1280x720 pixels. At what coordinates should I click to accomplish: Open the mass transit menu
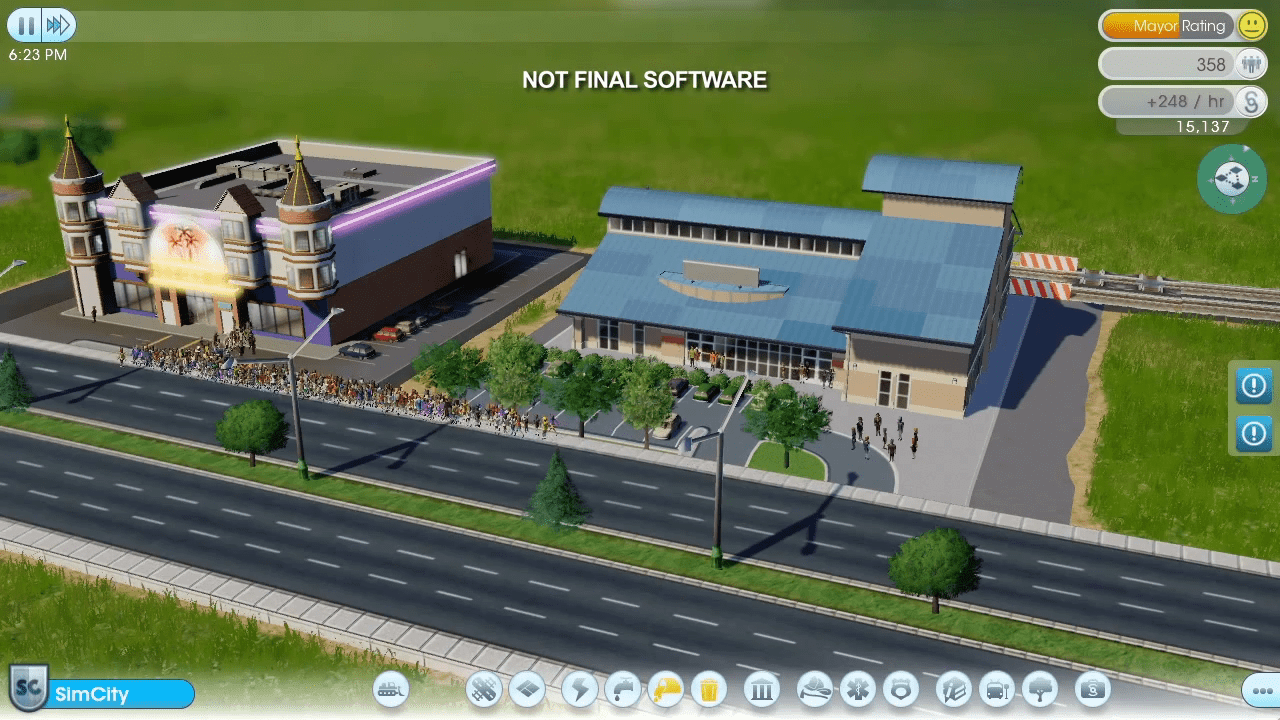(995, 690)
